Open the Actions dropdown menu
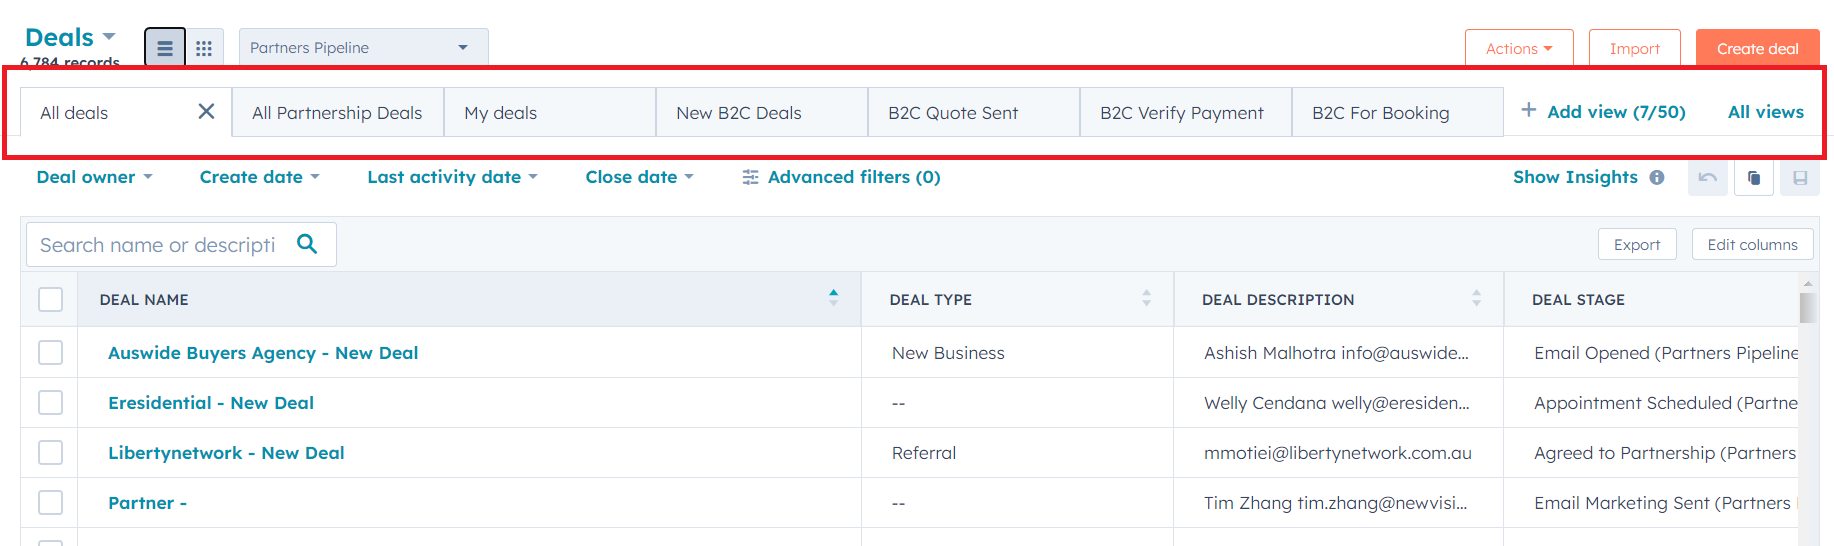The image size is (1834, 546). click(1518, 48)
